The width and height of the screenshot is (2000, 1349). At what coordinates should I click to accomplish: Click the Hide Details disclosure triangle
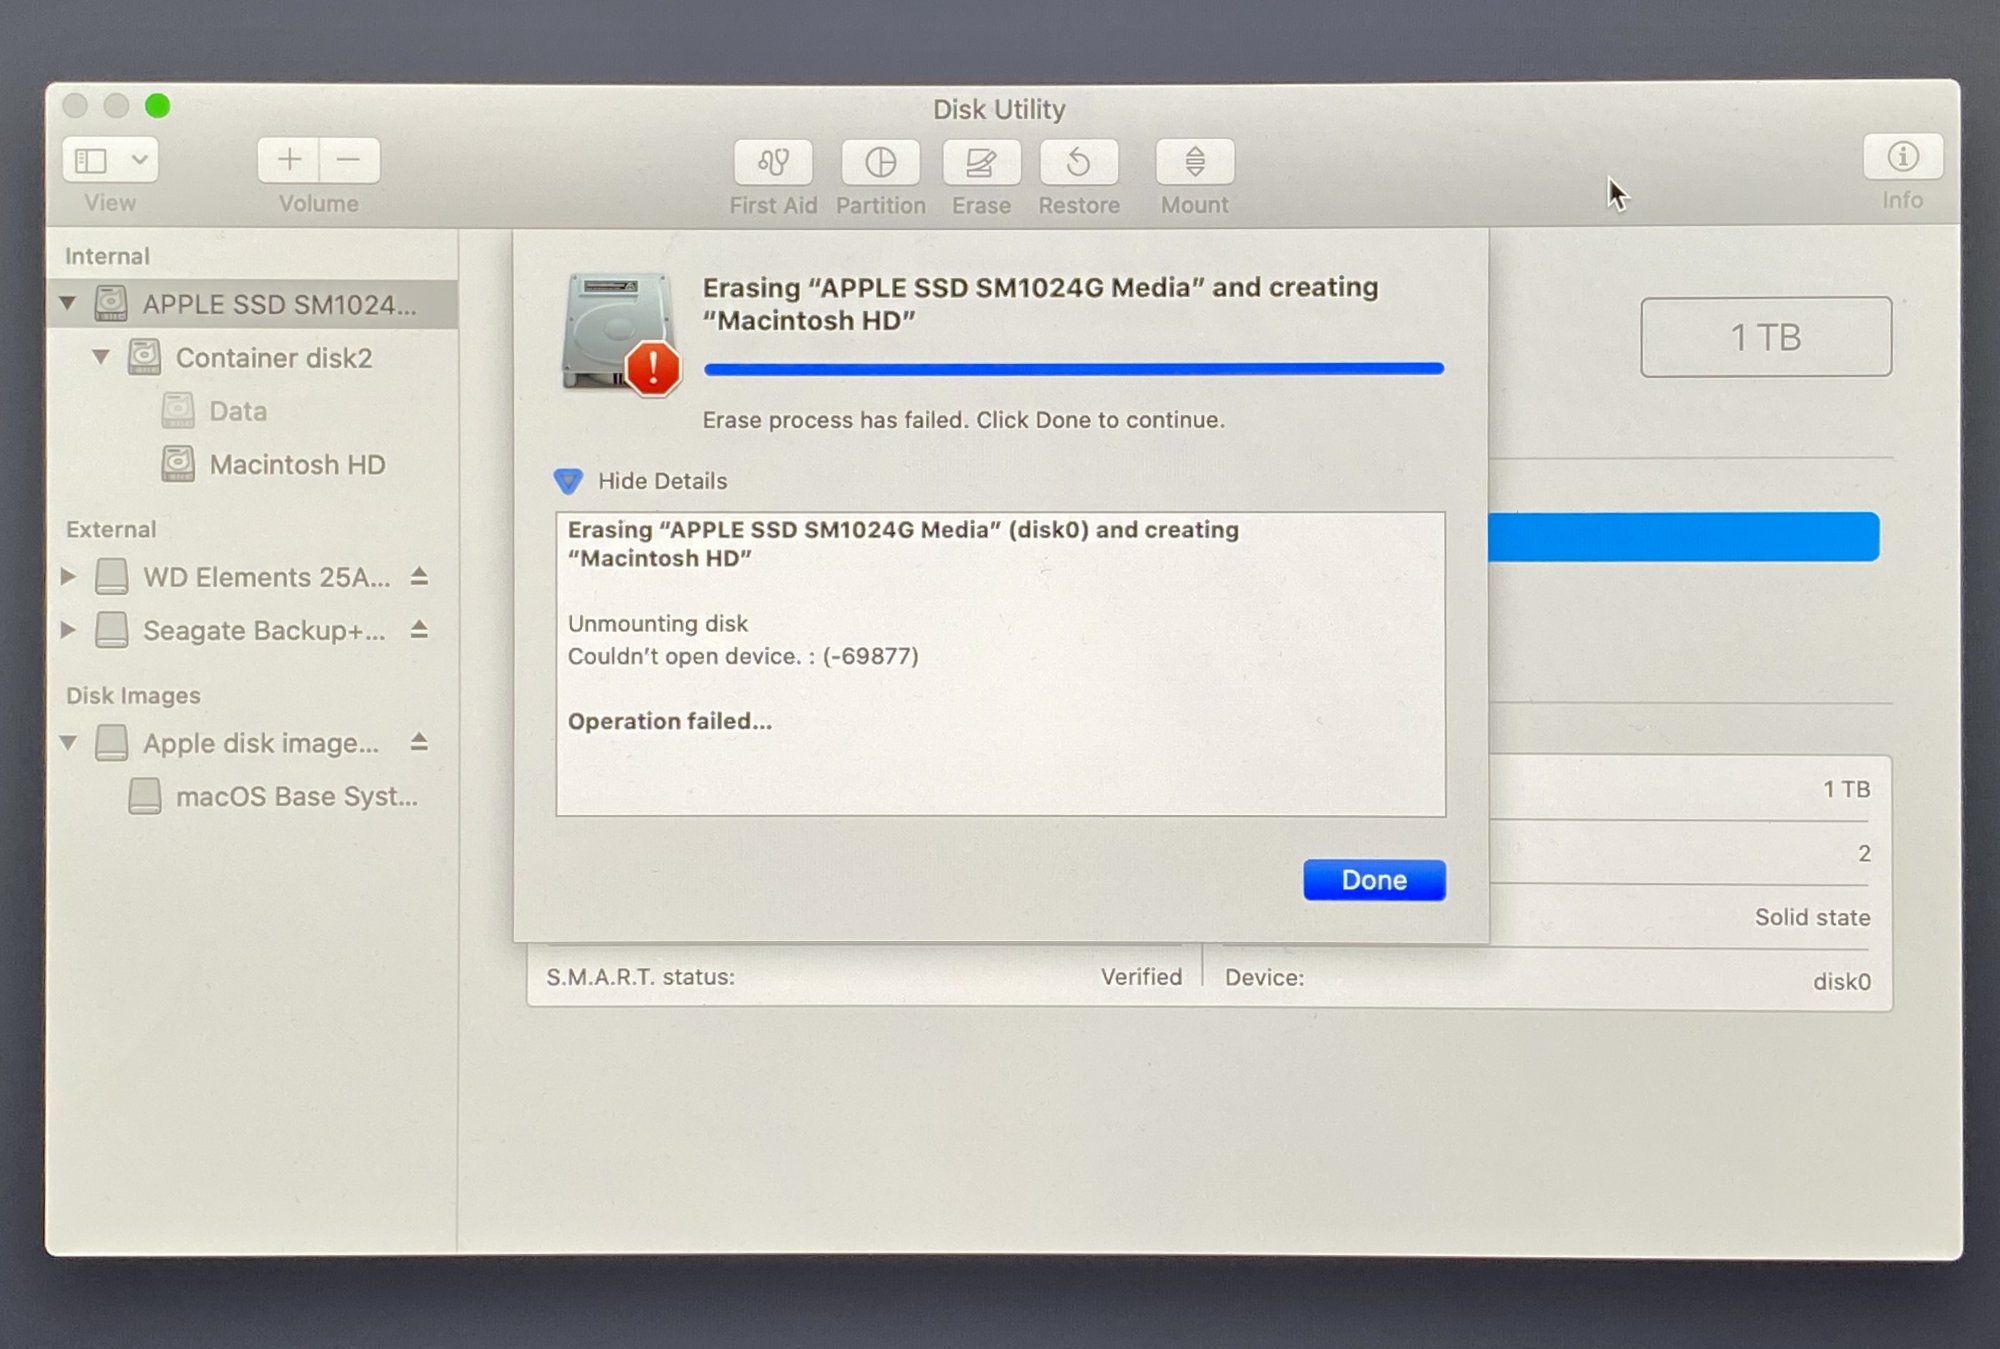[x=568, y=481]
